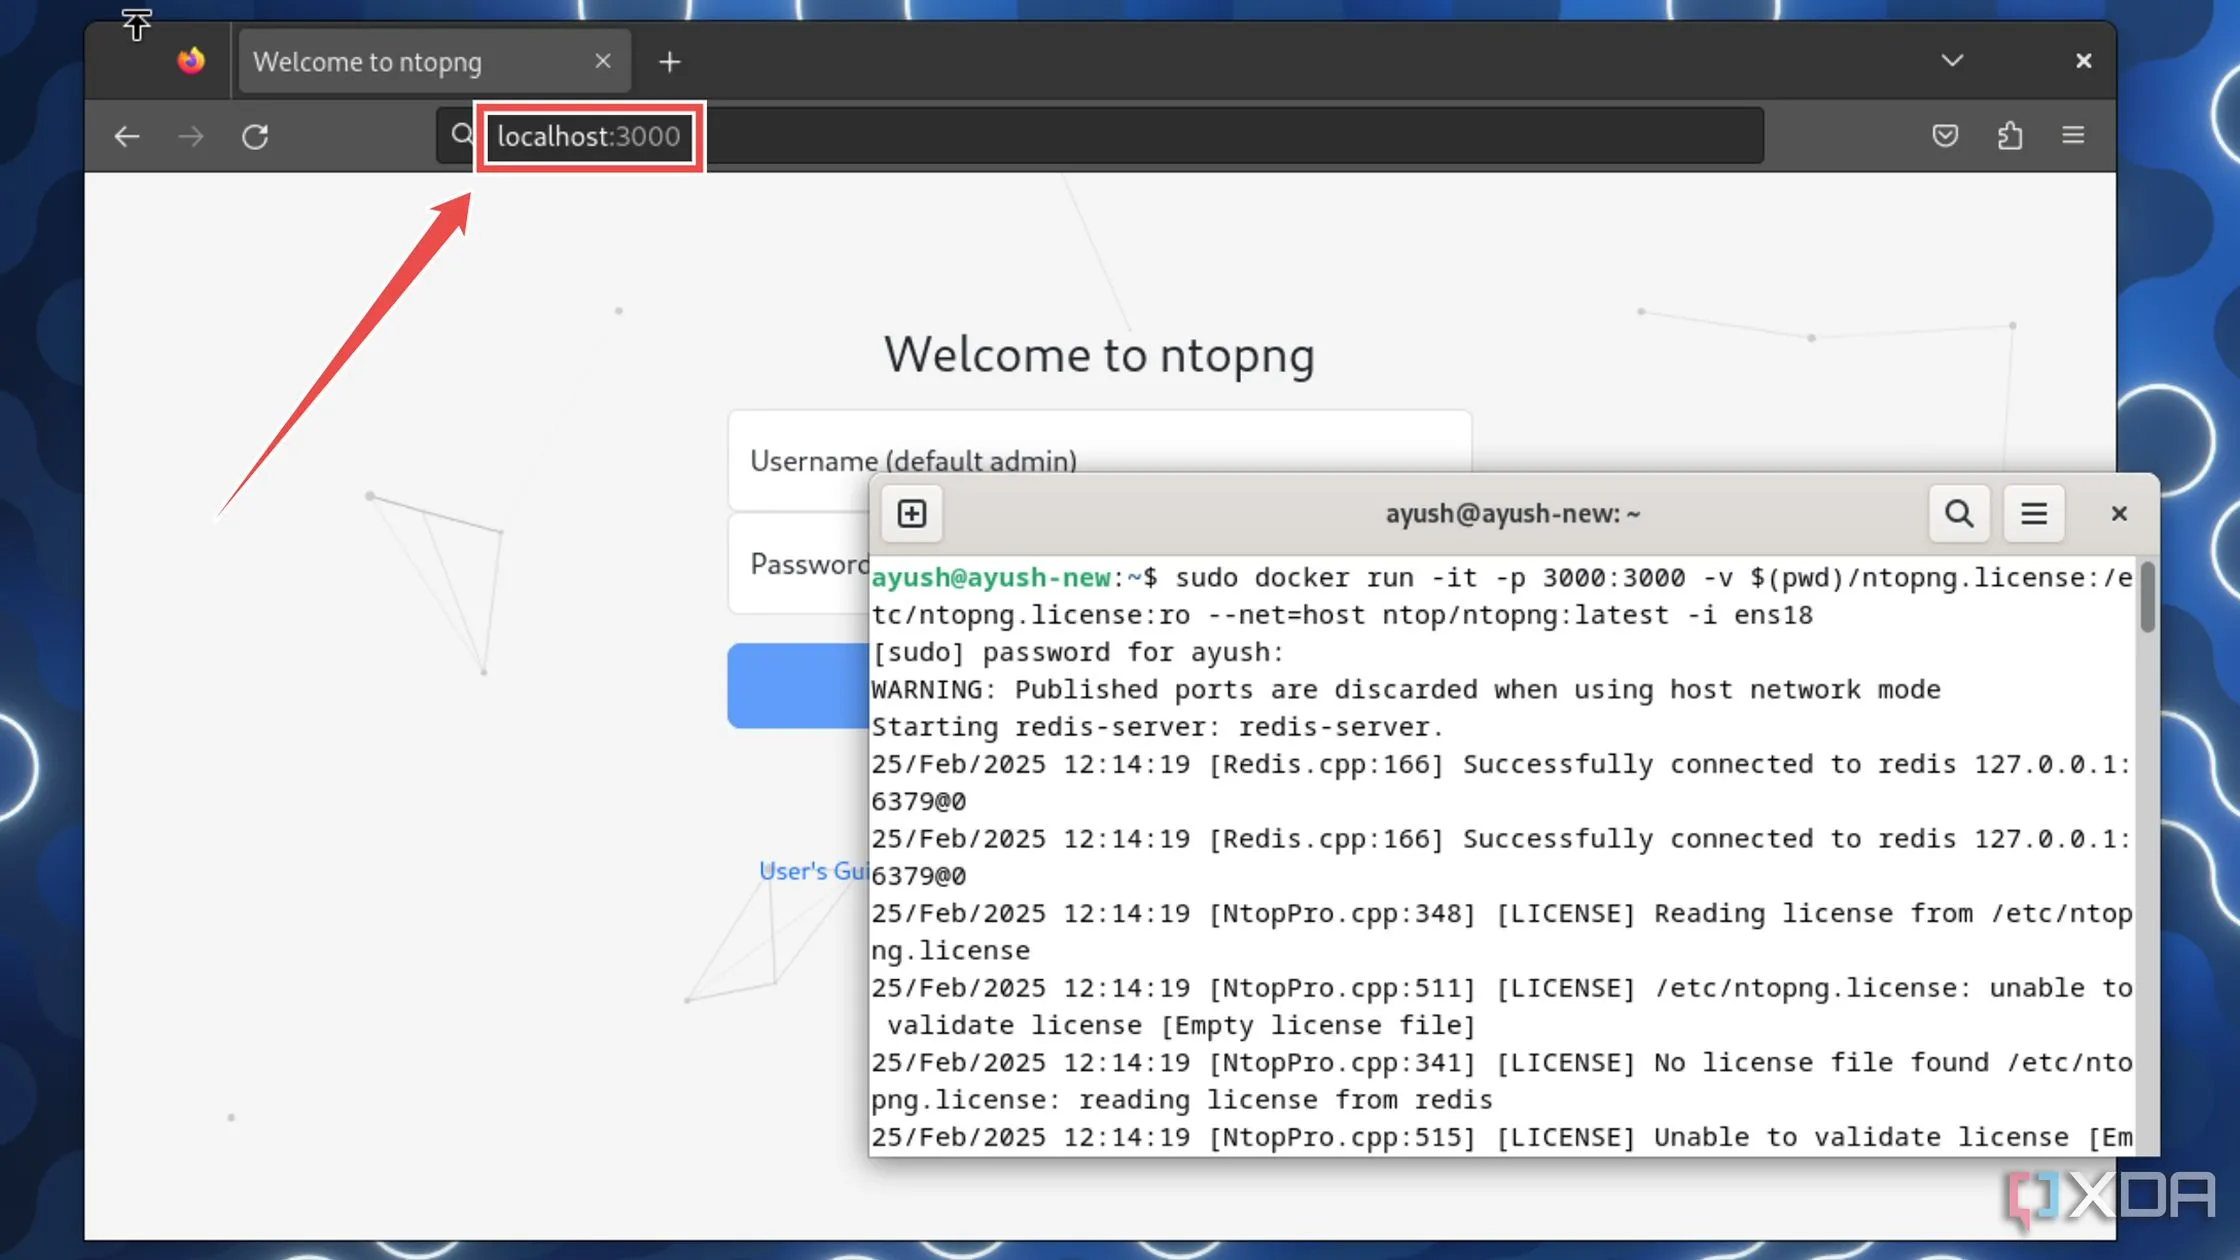Focus the localhost:3000 address bar
Viewport: 2240px width, 1260px height.
pos(1100,136)
